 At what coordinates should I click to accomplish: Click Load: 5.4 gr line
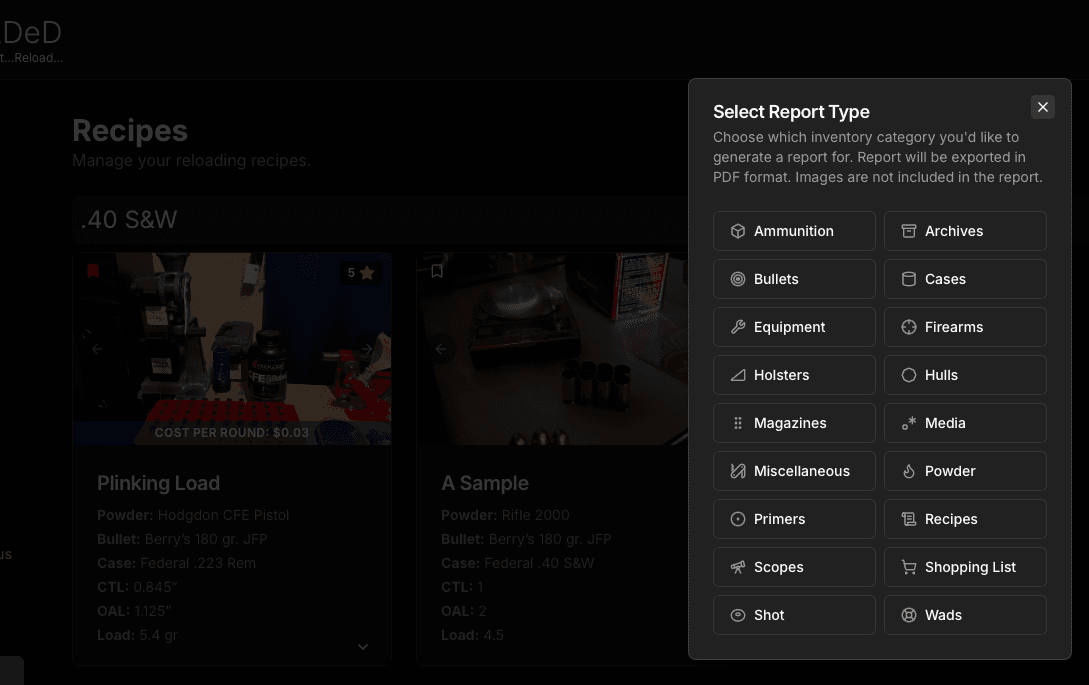tap(138, 636)
